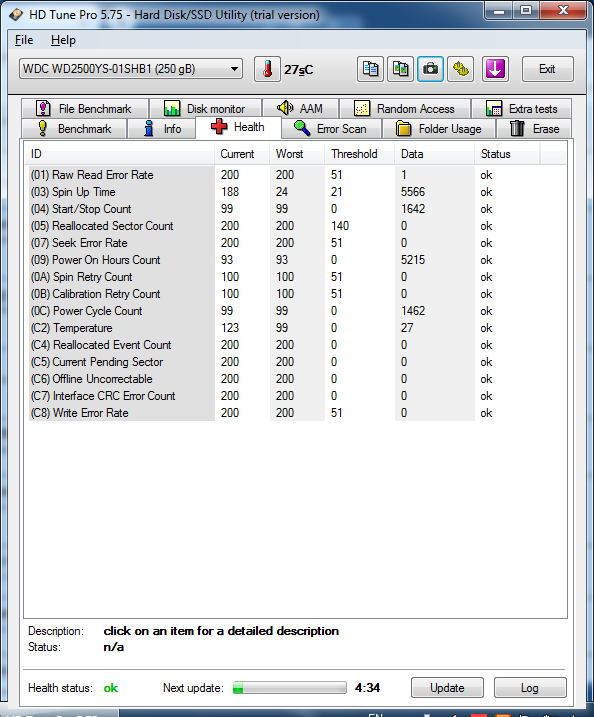This screenshot has width=594, height=717.
Task: Open the Log button
Action: pos(530,688)
